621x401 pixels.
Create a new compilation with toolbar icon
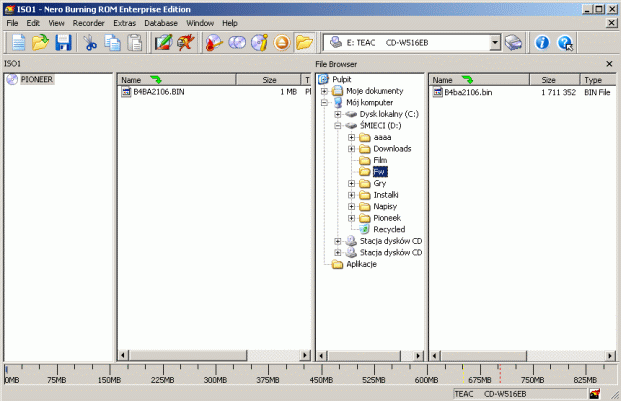(18, 42)
